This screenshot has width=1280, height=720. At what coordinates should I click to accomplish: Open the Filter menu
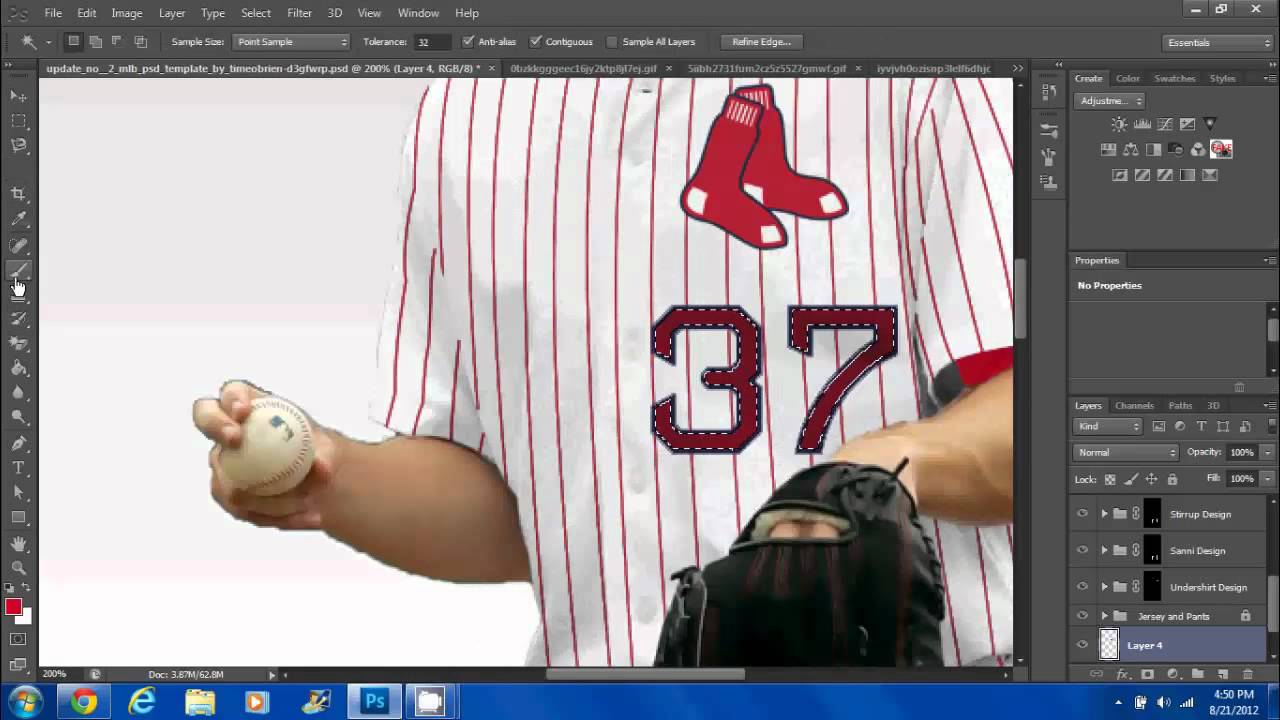click(x=299, y=13)
